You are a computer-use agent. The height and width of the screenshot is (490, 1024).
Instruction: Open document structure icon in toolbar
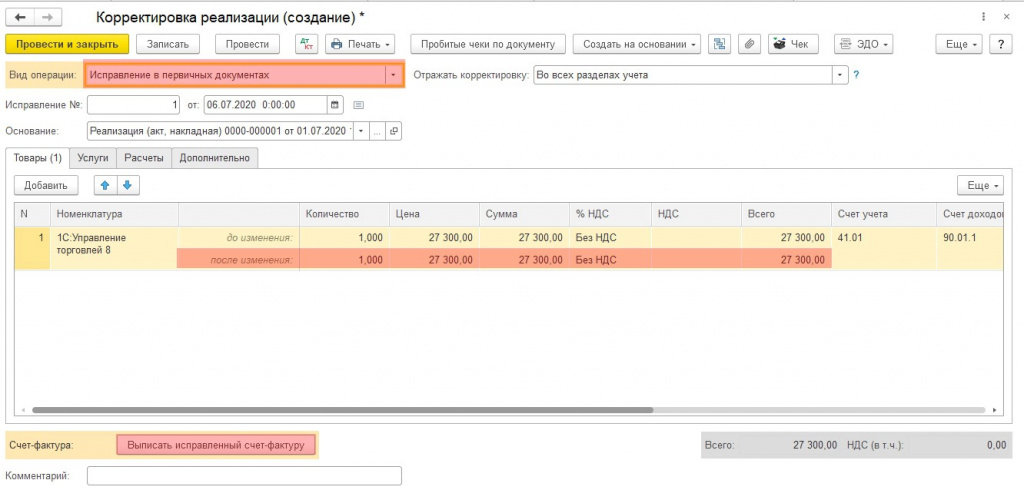719,44
